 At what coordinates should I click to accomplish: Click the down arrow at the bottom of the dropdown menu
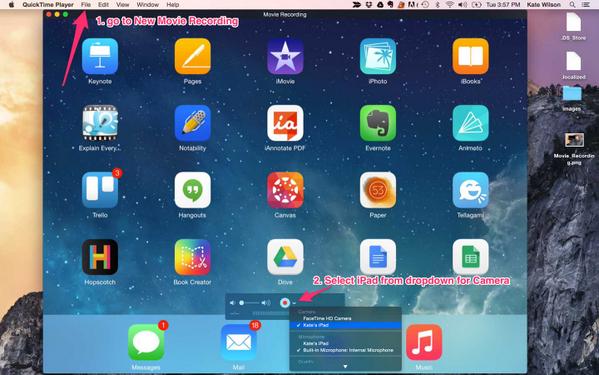[345, 366]
